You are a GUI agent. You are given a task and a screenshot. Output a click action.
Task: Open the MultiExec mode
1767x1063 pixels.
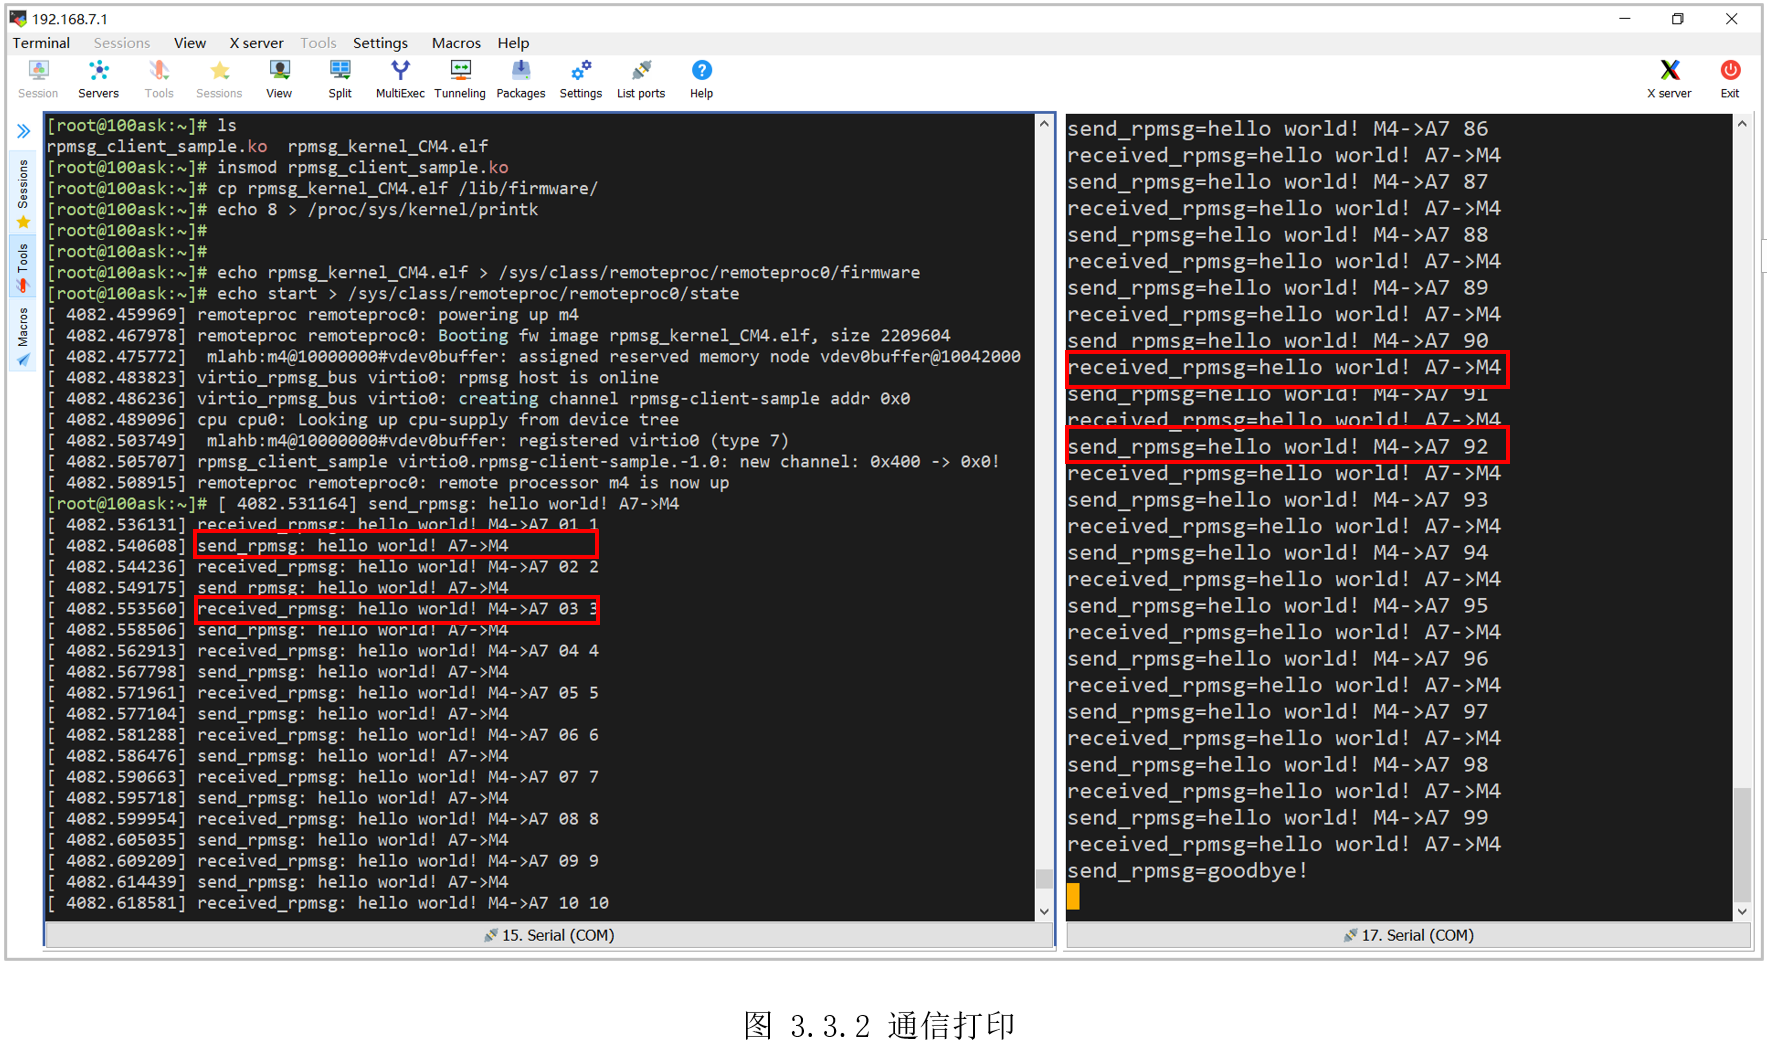coord(399,78)
